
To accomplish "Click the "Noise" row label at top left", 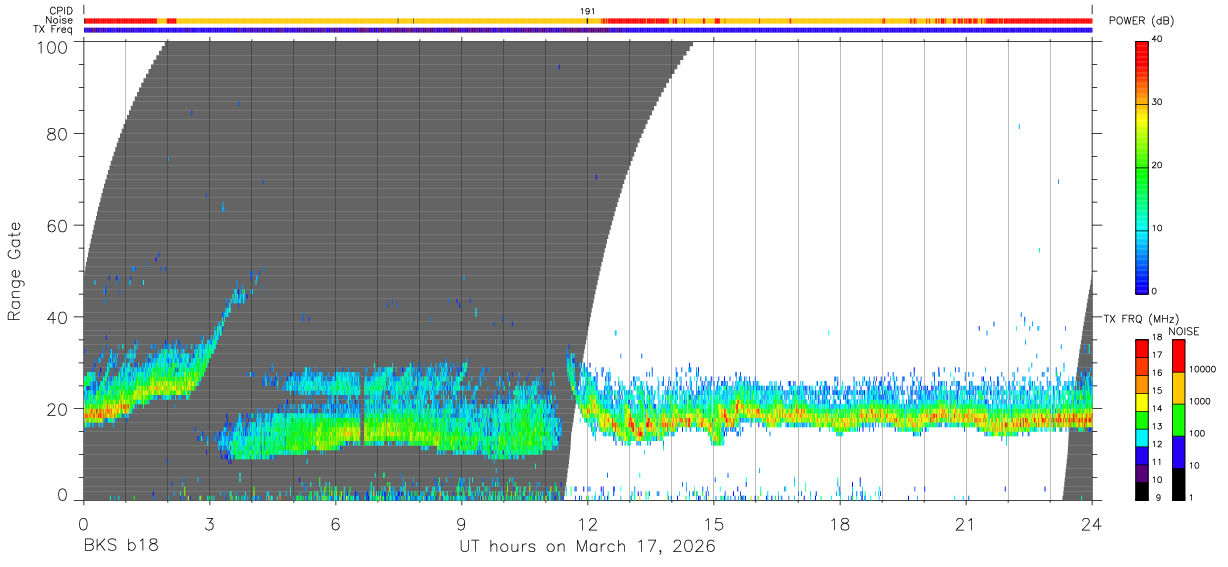I will point(59,20).
